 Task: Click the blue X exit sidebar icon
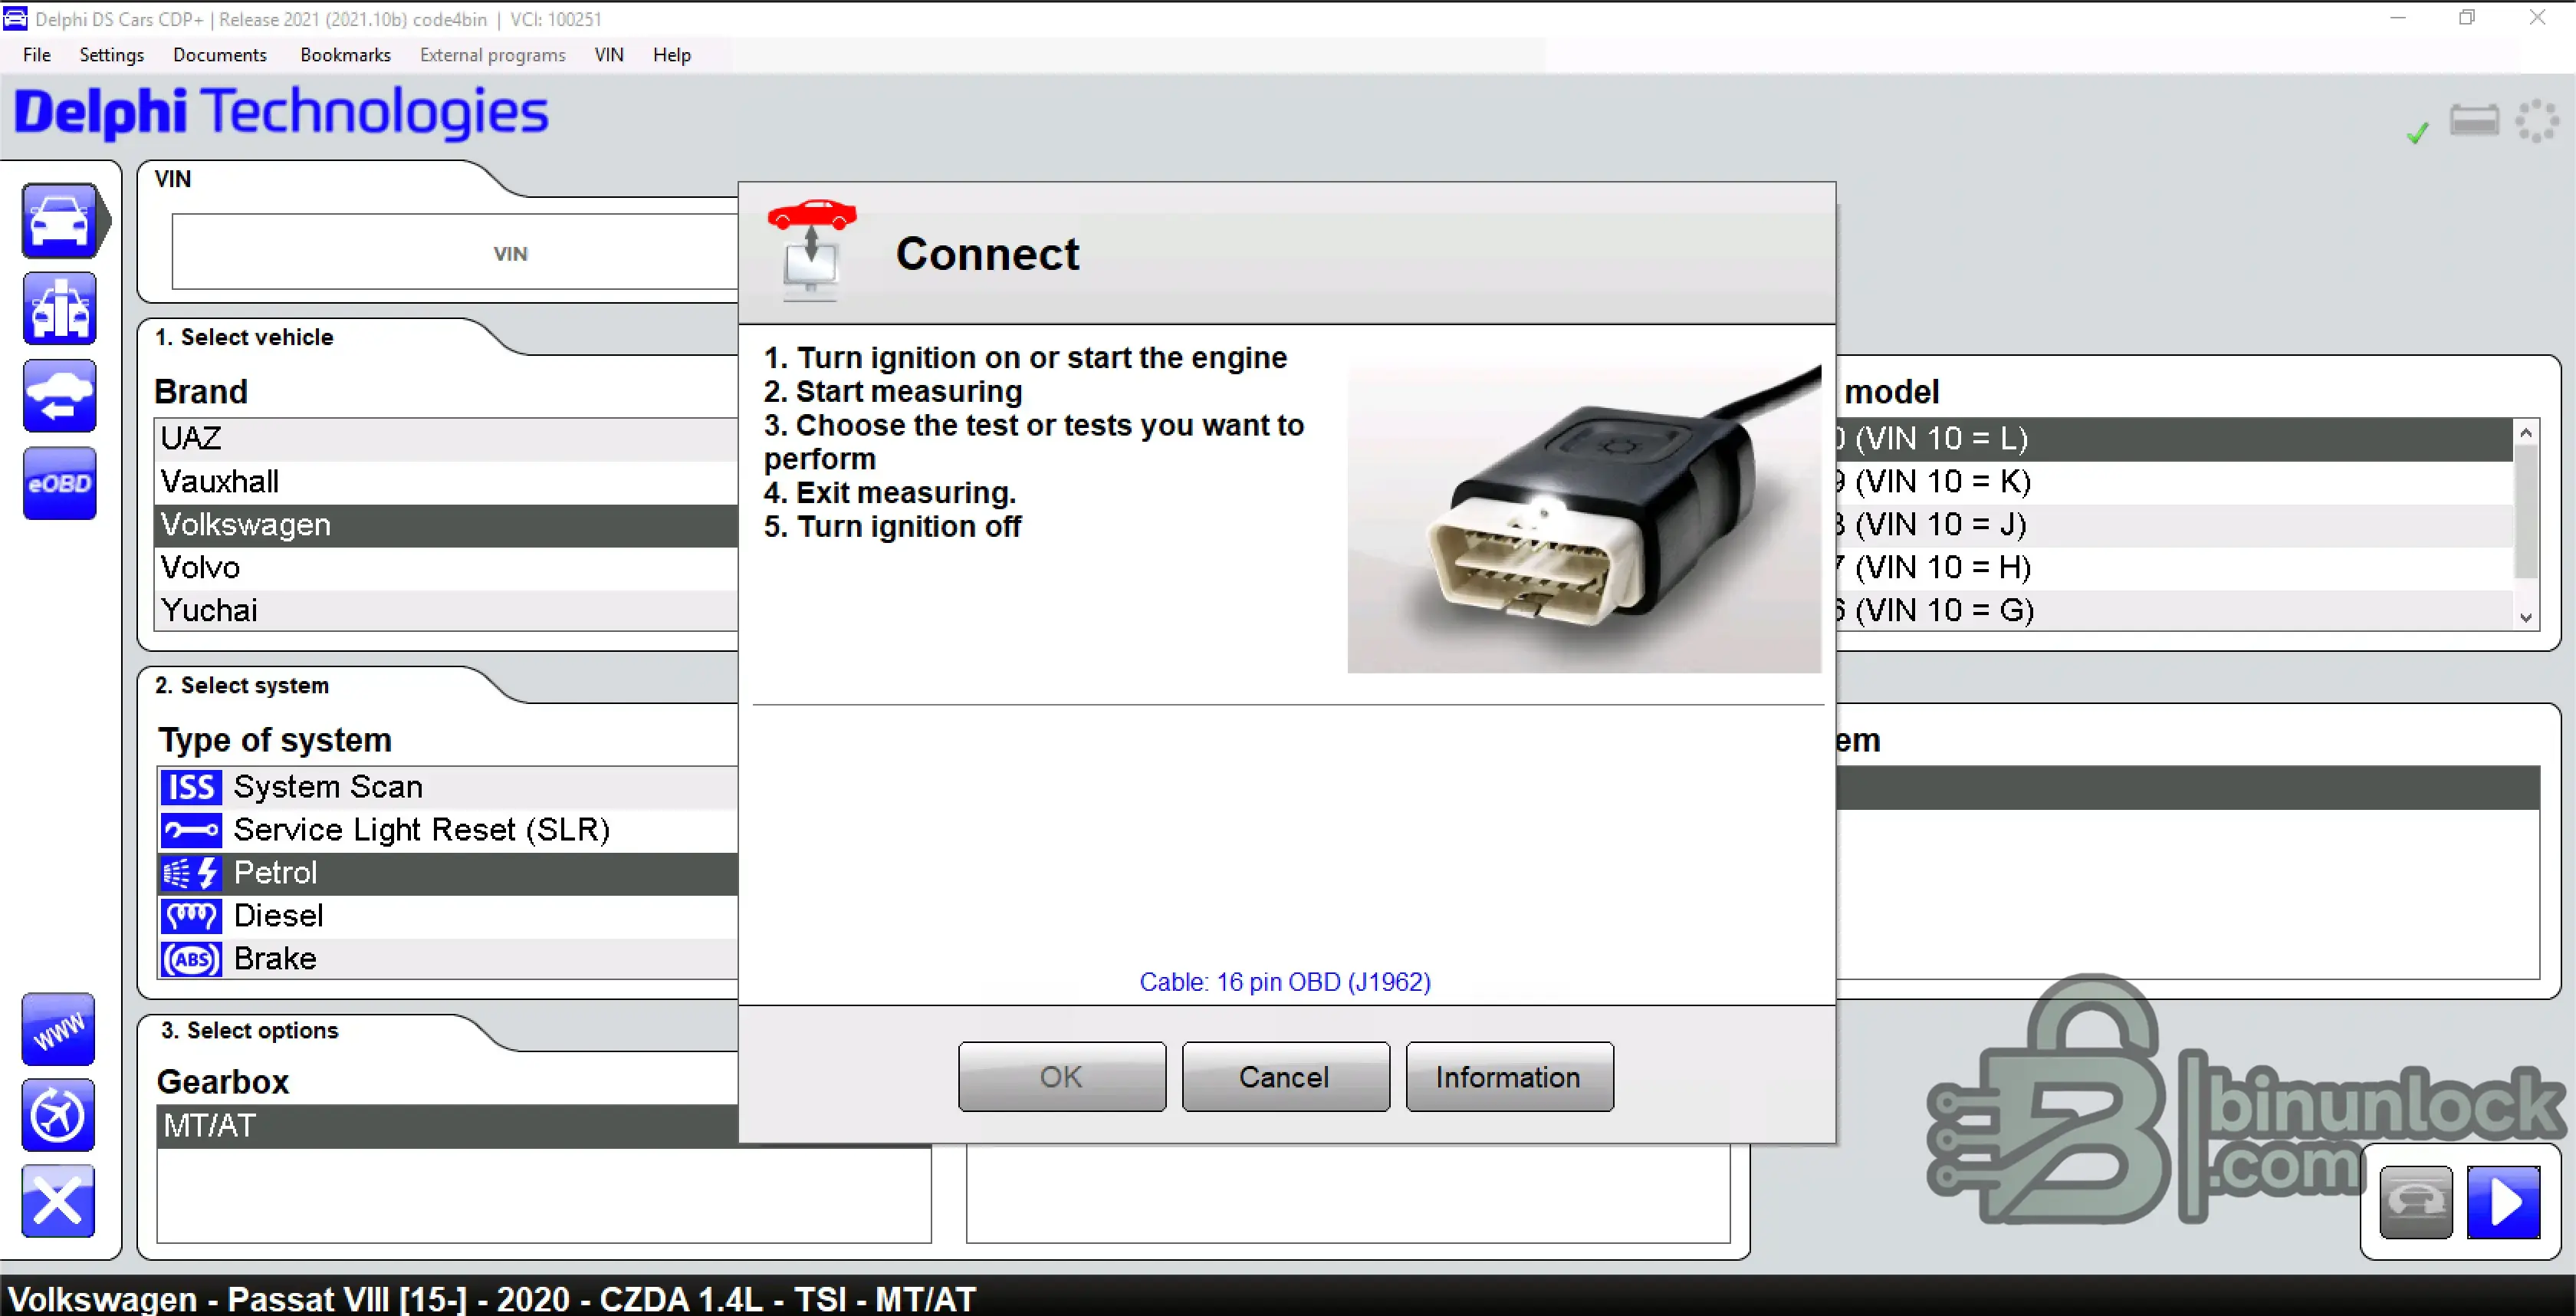point(58,1201)
